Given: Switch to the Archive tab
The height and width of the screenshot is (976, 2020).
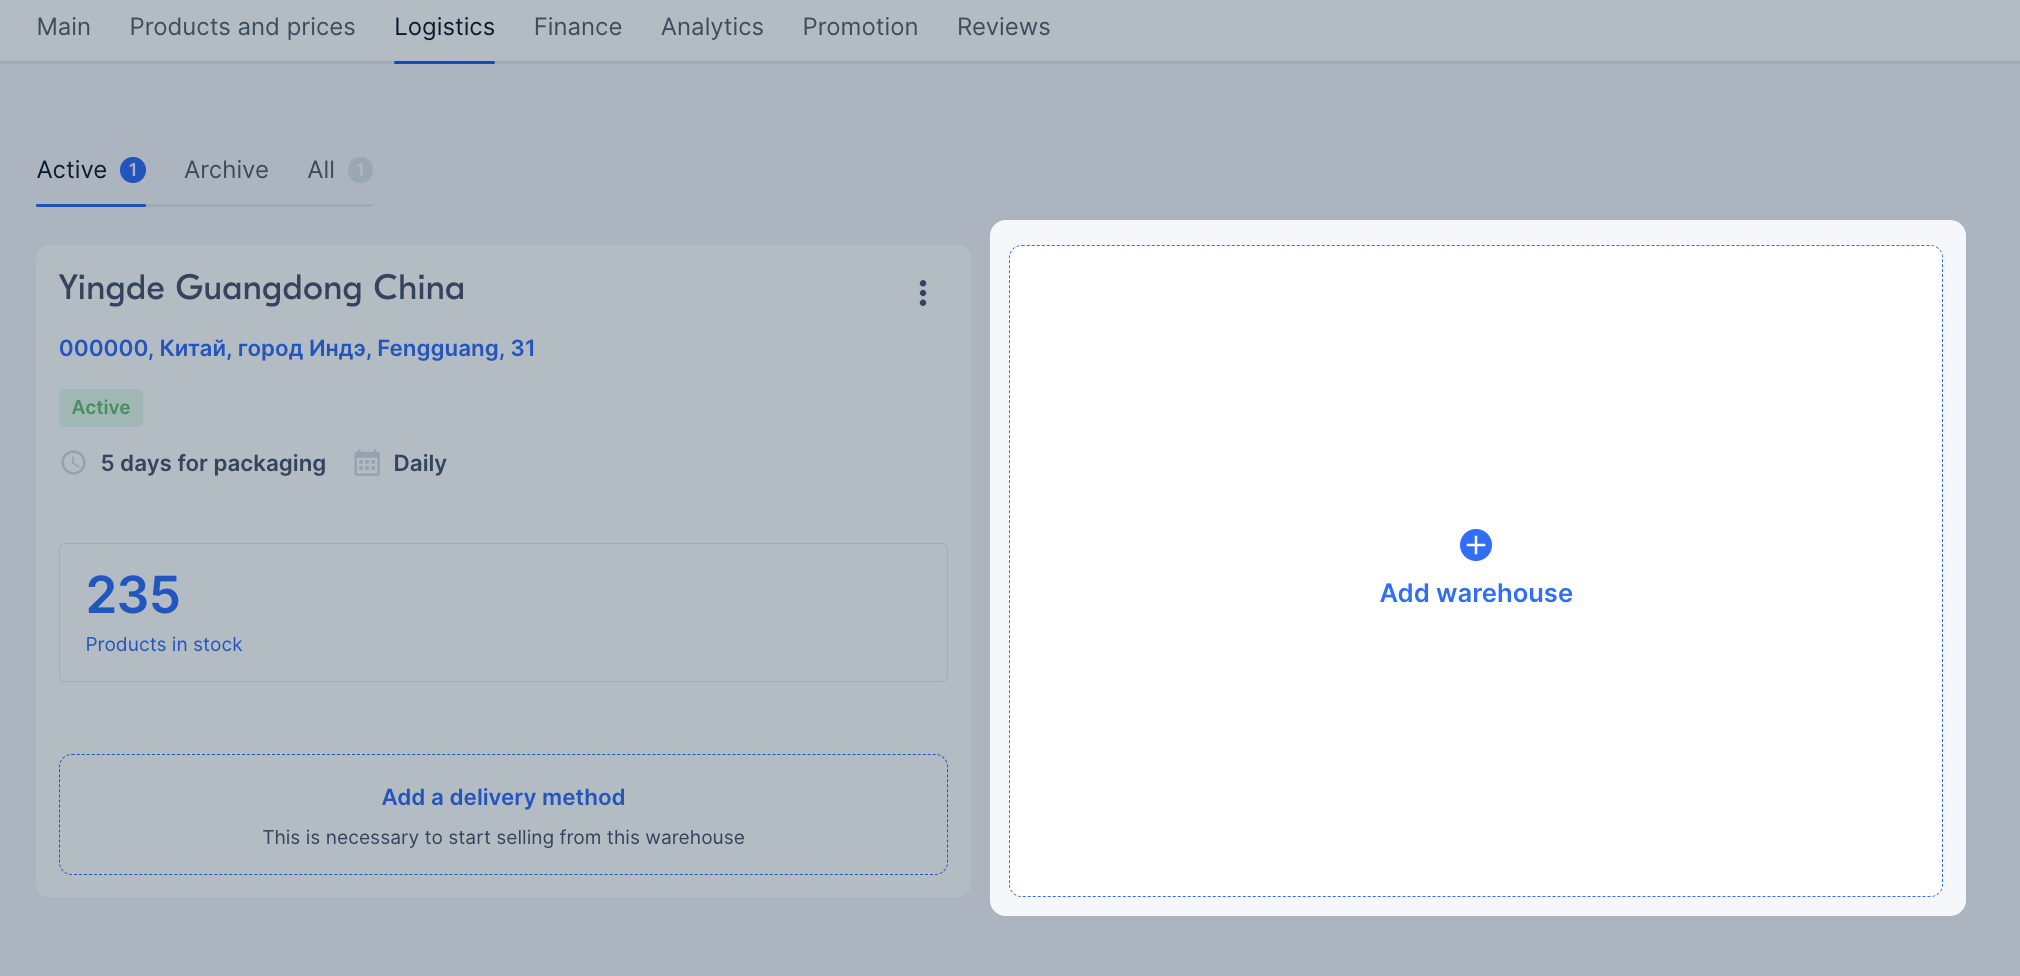Looking at the screenshot, I should click(x=226, y=170).
